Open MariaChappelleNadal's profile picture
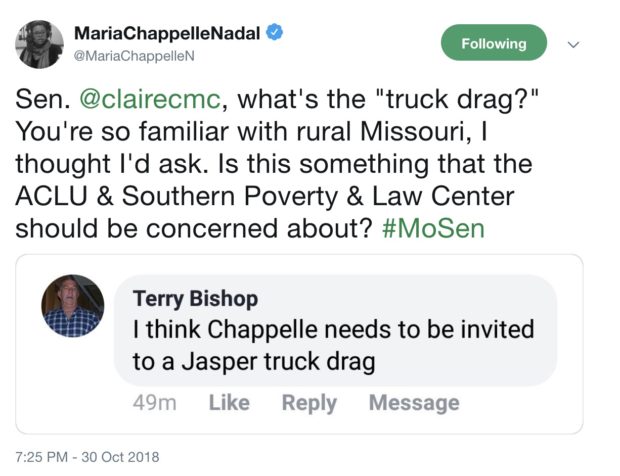This screenshot has width=620, height=476. (x=40, y=44)
